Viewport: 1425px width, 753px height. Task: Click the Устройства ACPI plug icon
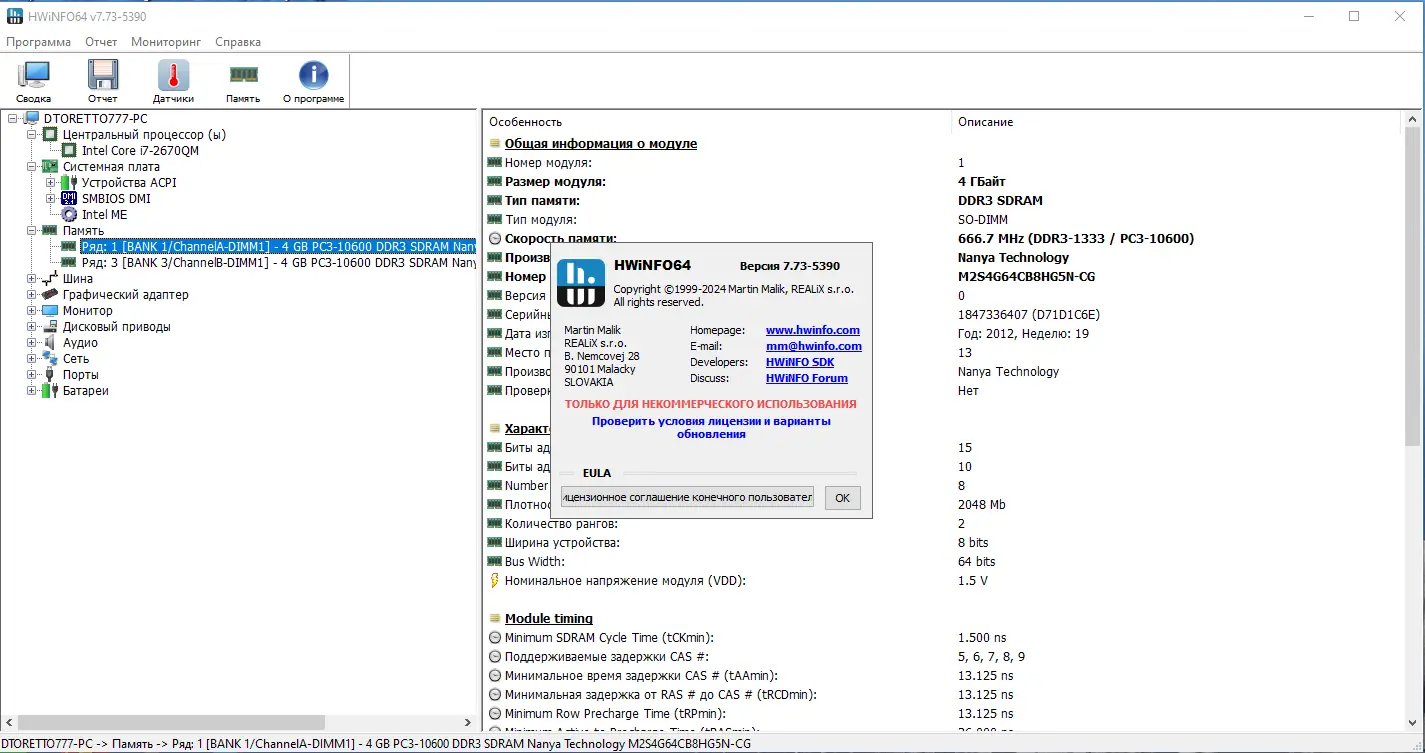[x=69, y=182]
